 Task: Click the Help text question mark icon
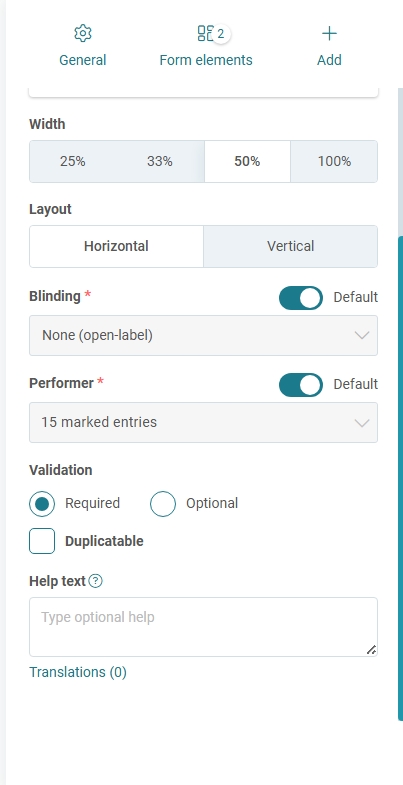point(95,581)
